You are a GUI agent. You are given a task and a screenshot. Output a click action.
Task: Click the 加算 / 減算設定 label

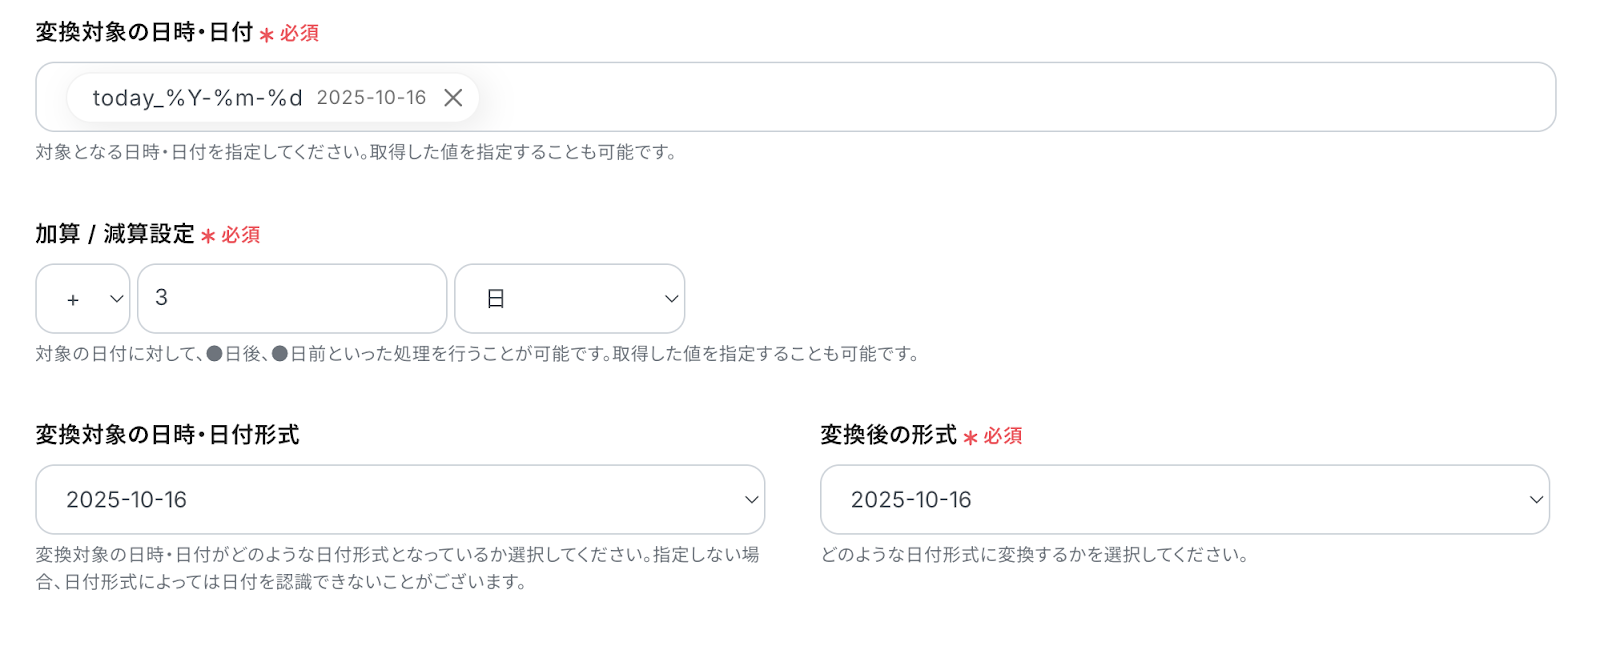pos(115,234)
